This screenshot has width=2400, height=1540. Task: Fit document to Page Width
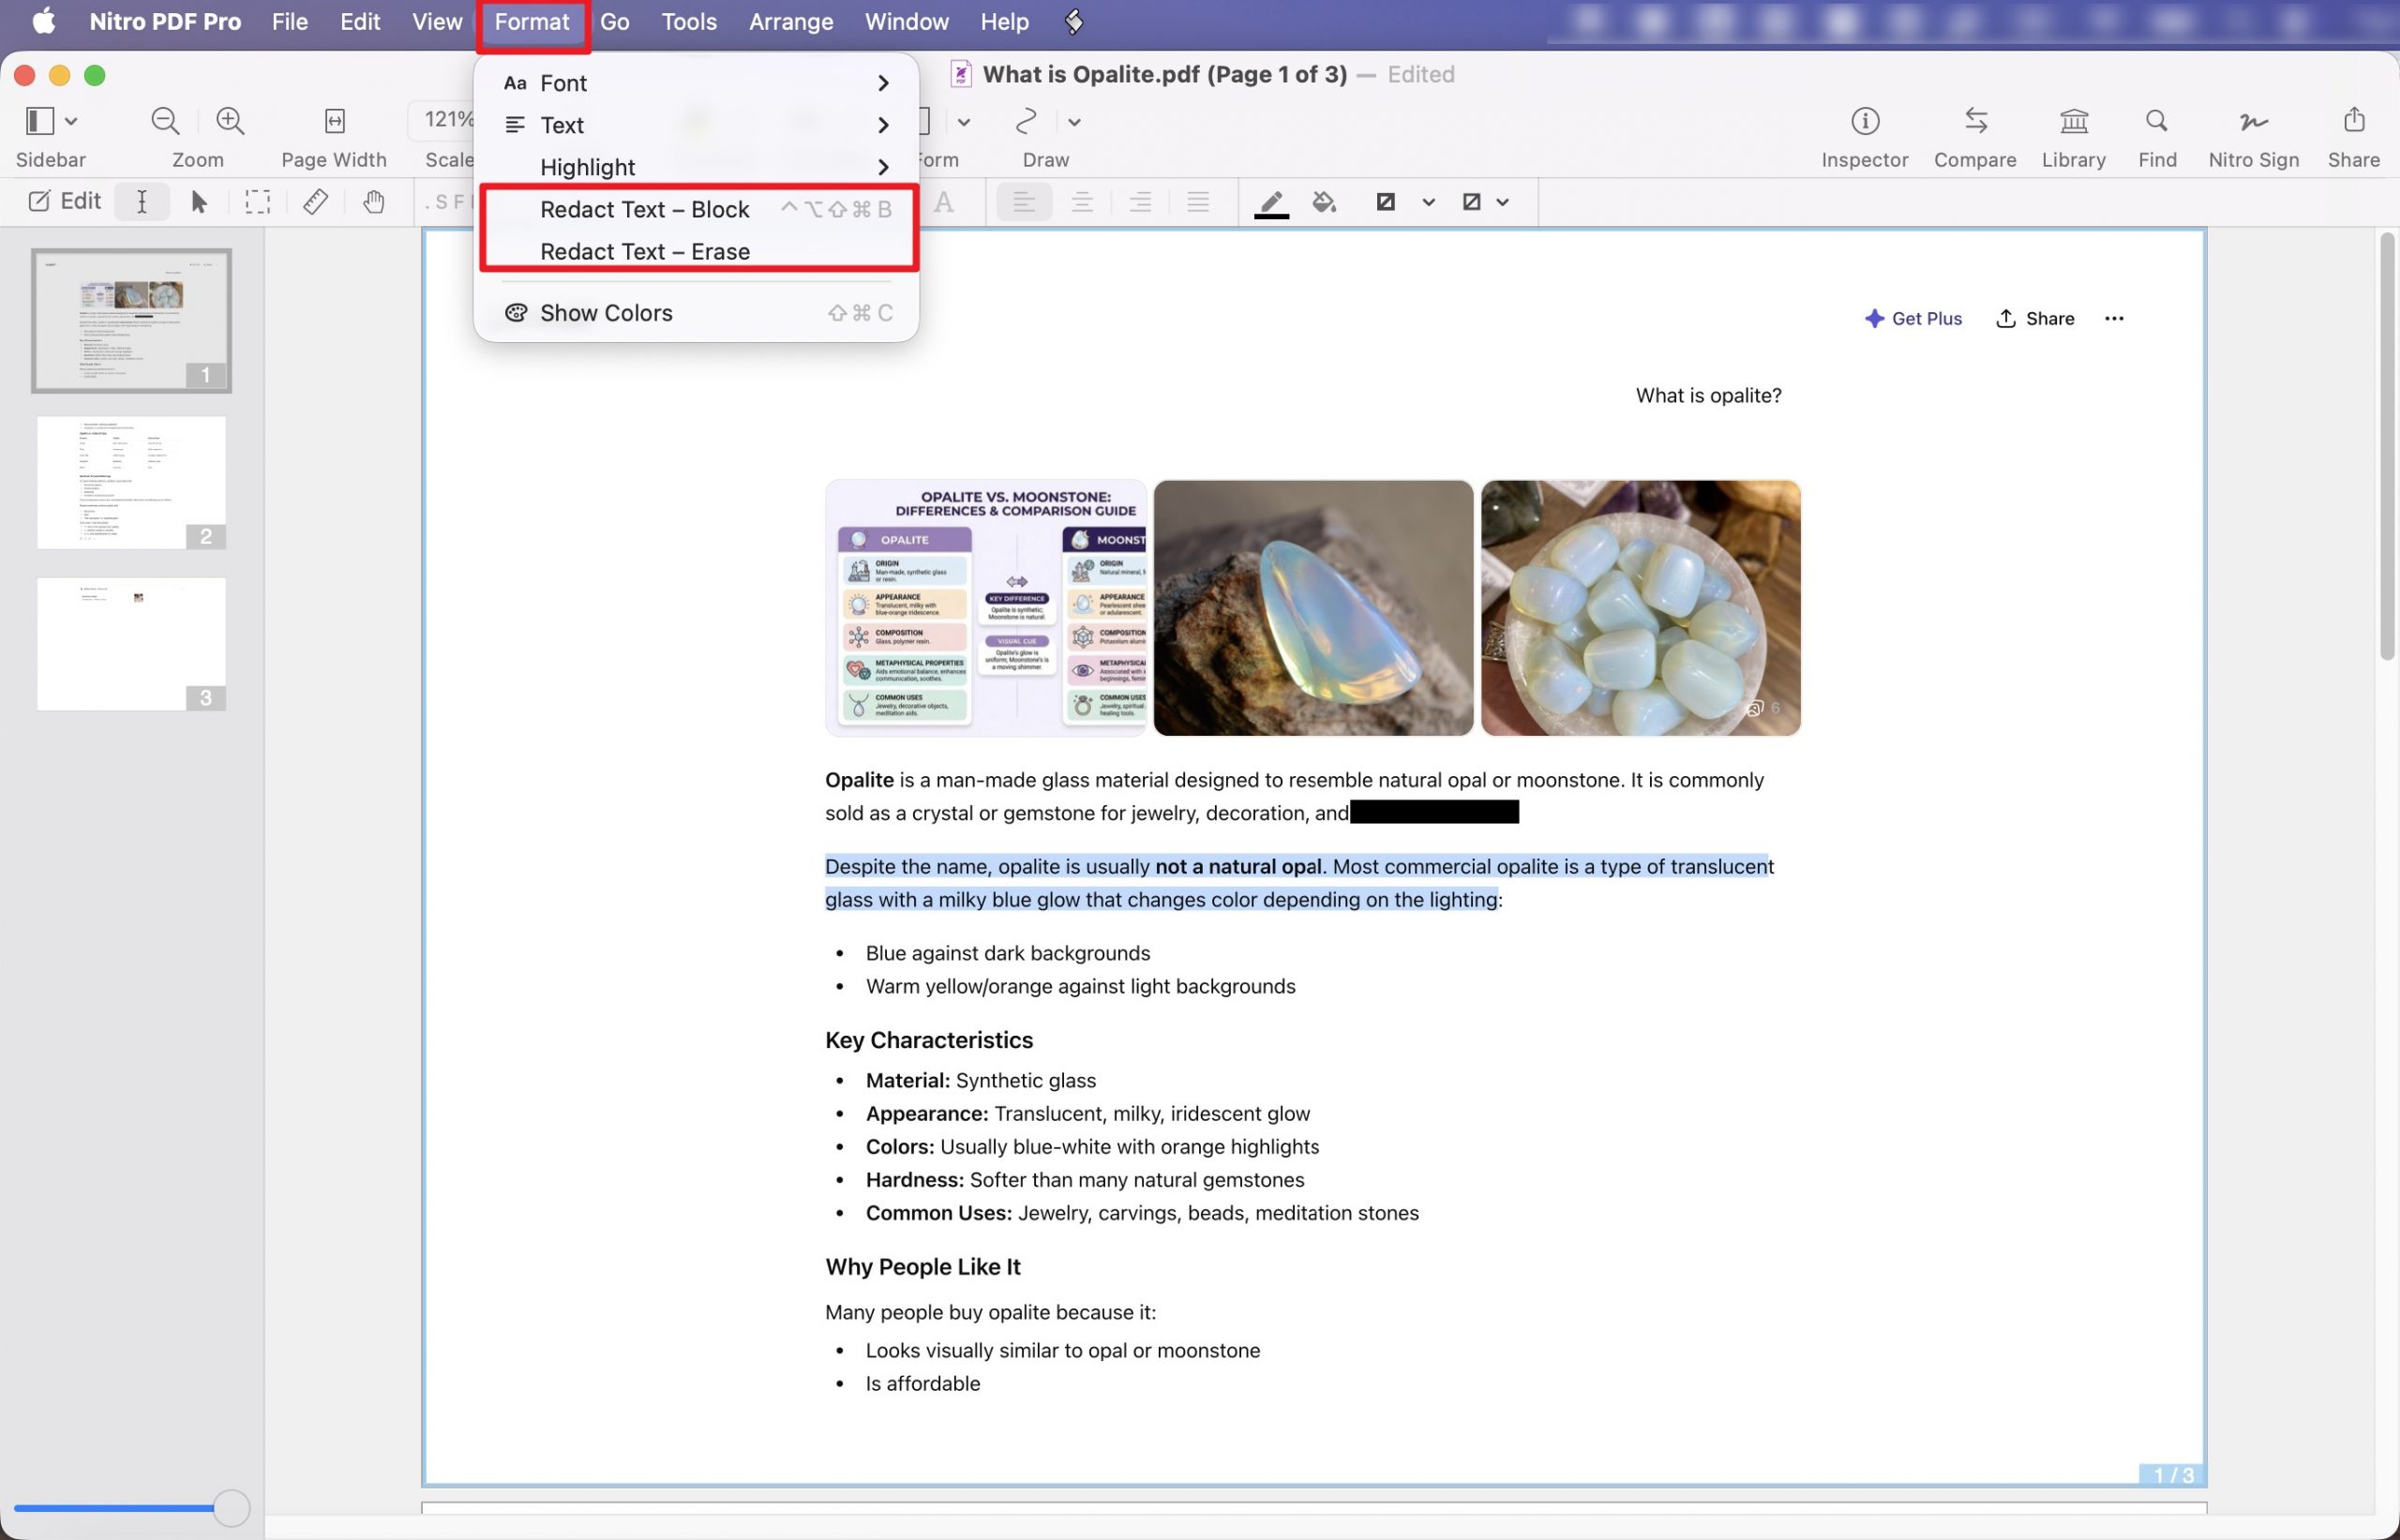pos(334,121)
